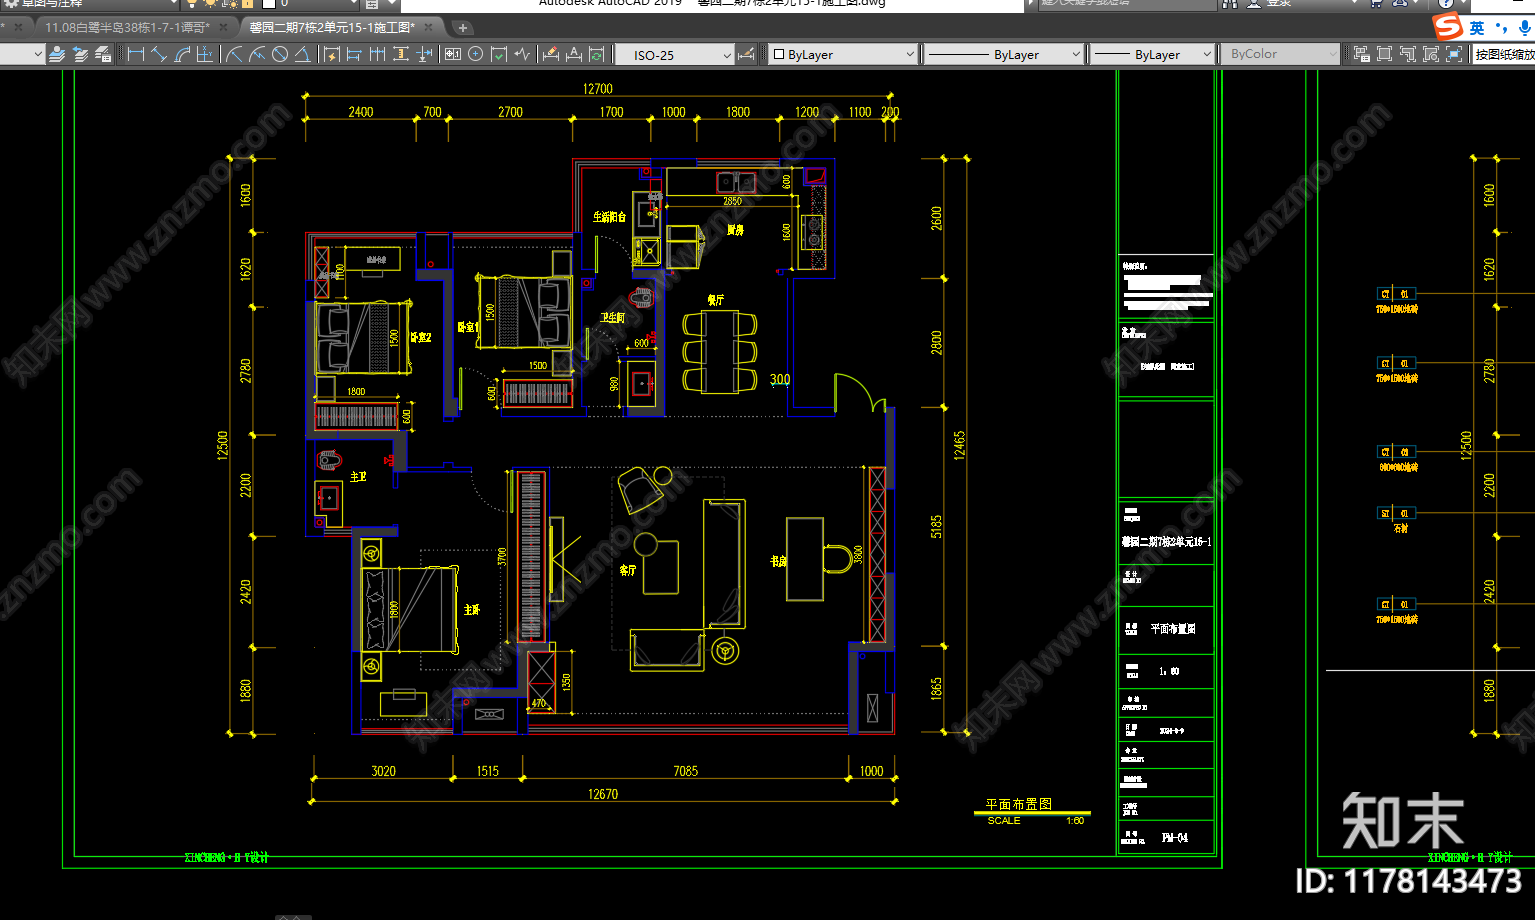Viewport: 1535px width, 920px height.
Task: Click the 厨房 room label
Action: tap(735, 230)
